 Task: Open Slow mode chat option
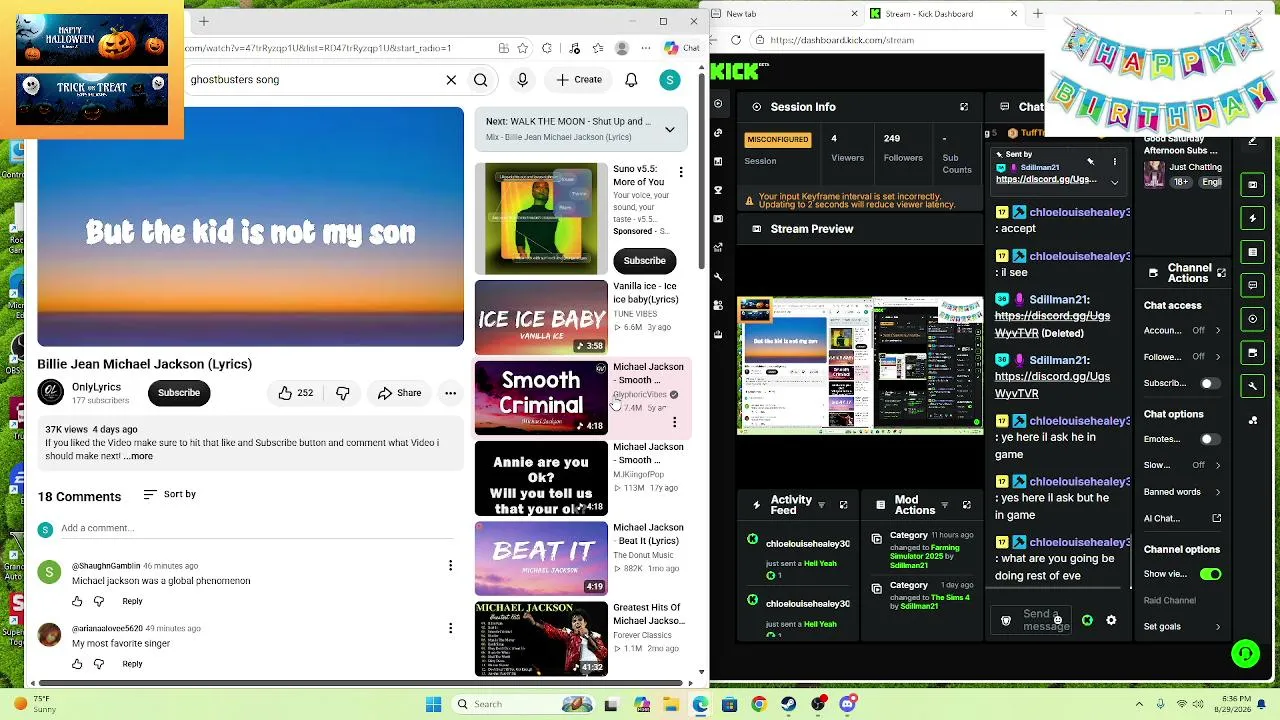[1185, 465]
